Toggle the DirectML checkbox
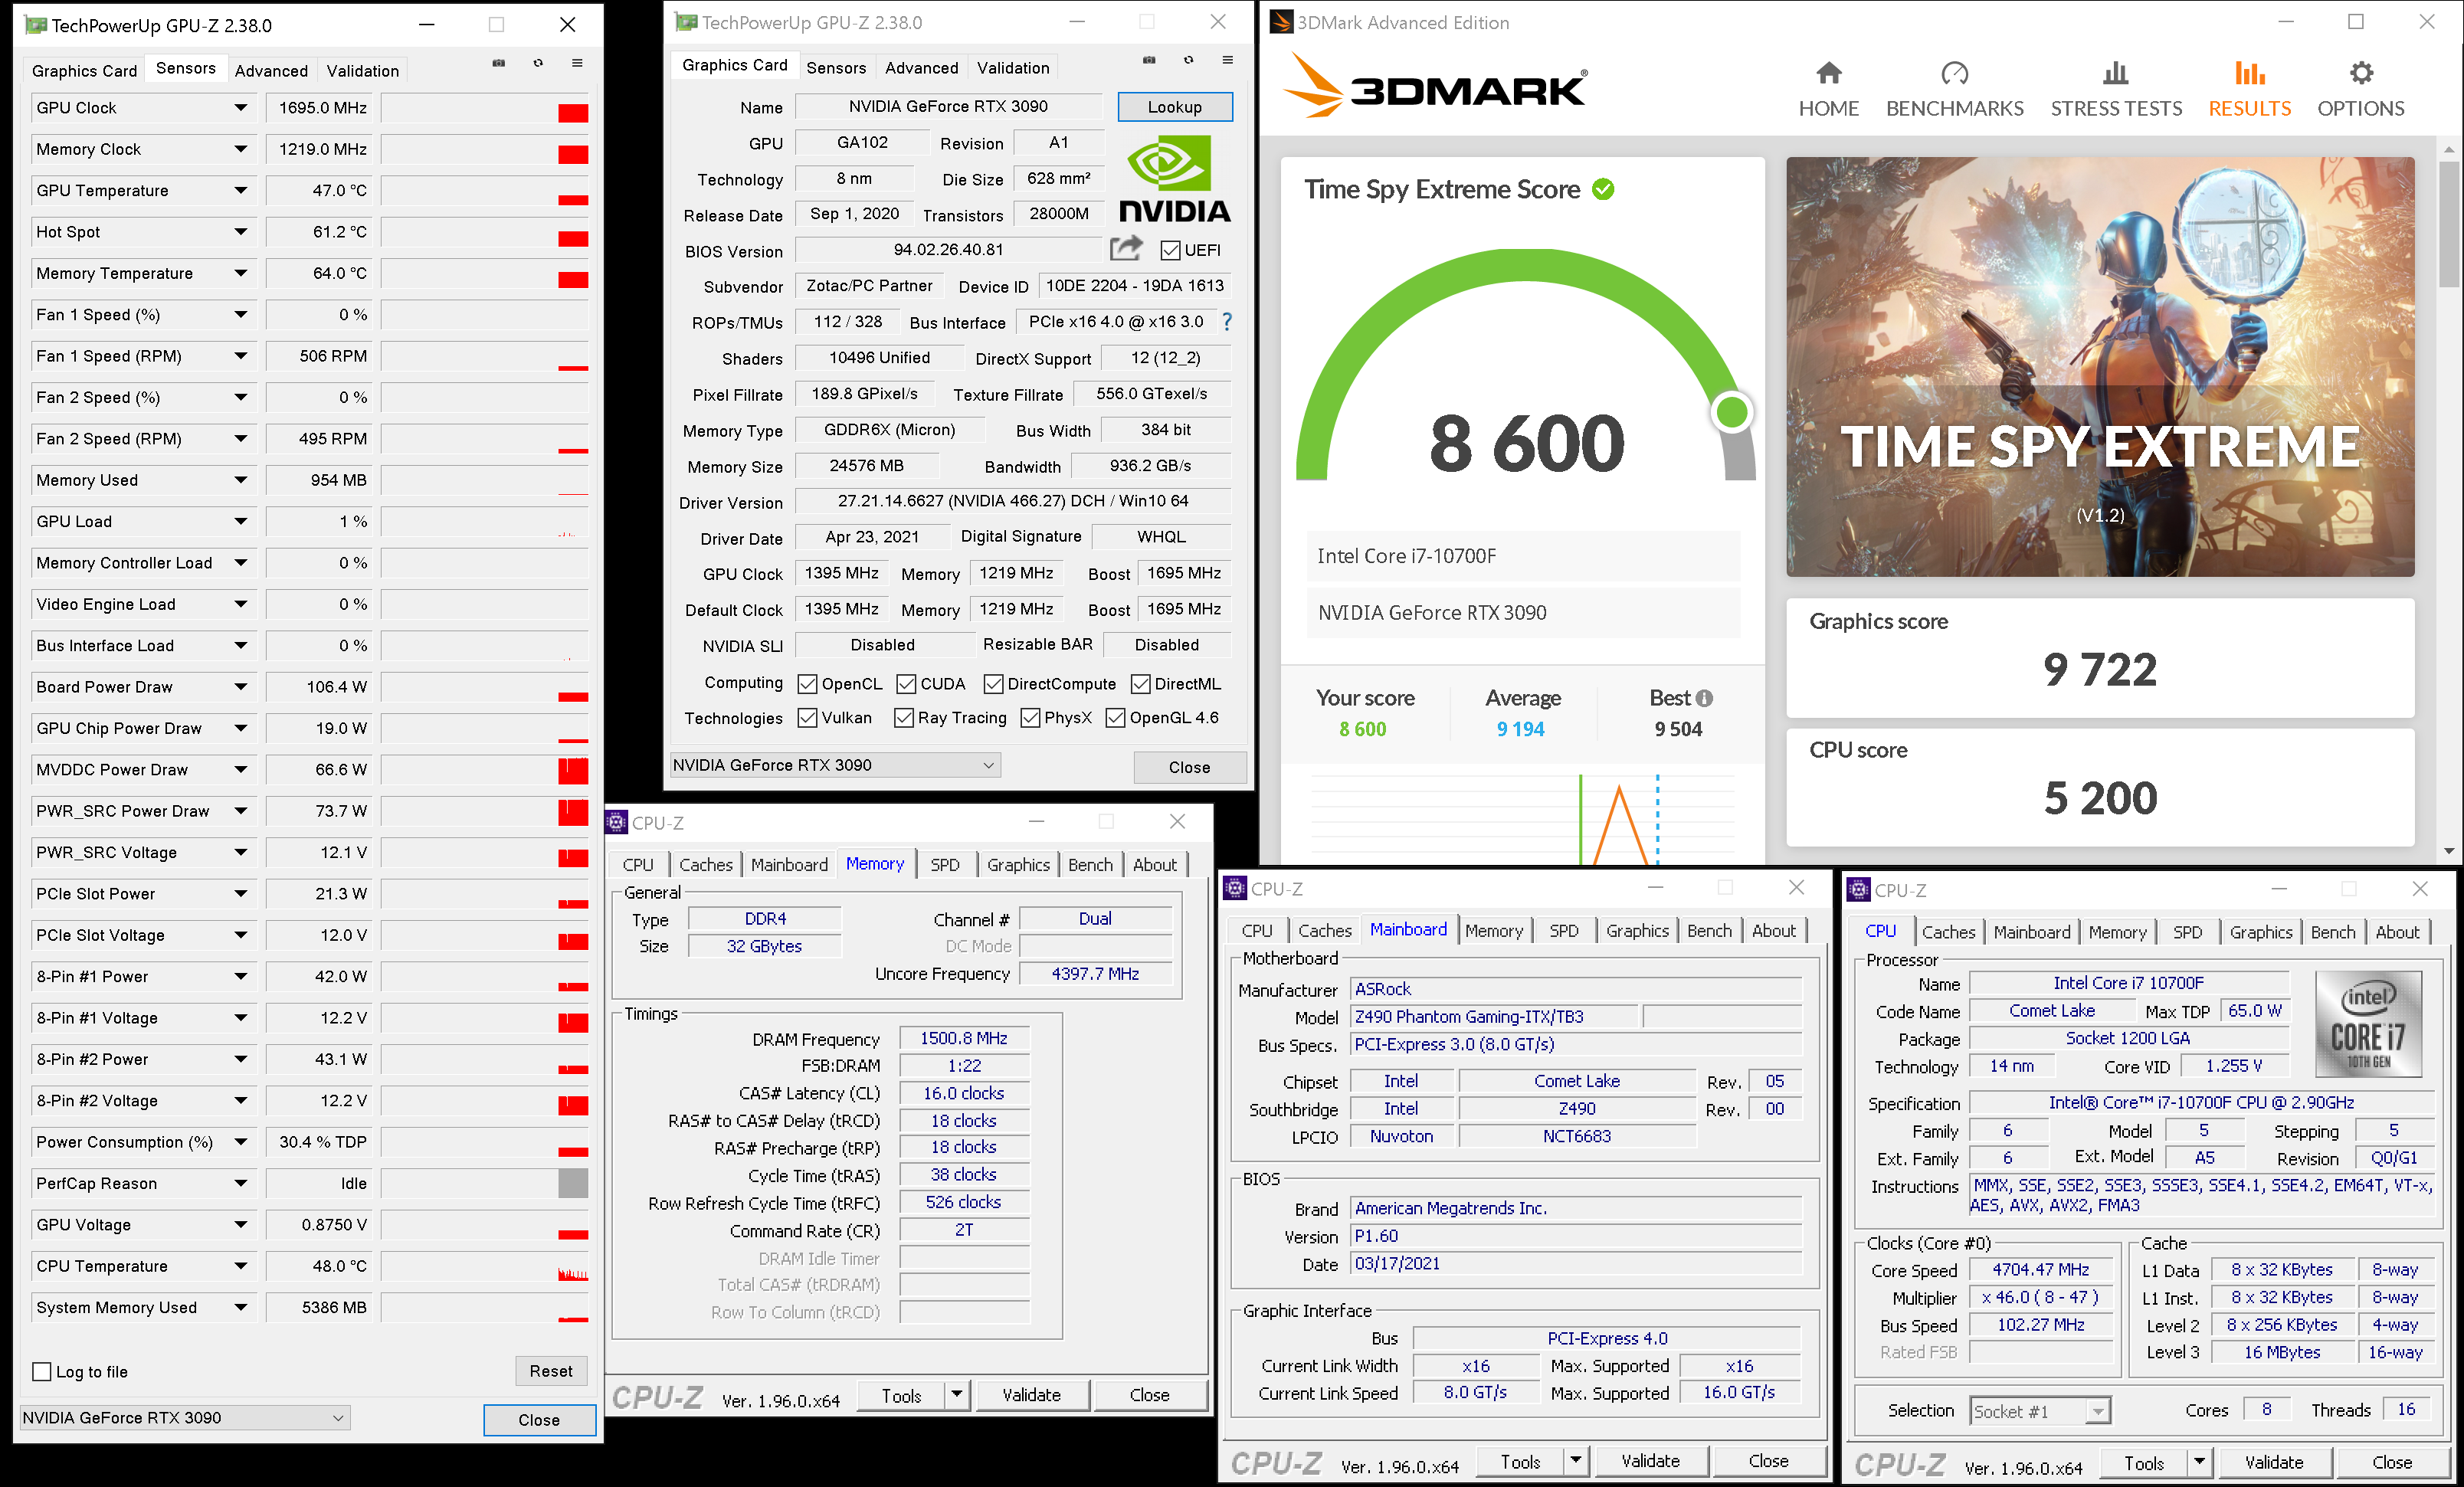This screenshot has height=1487, width=2464. 1140,684
